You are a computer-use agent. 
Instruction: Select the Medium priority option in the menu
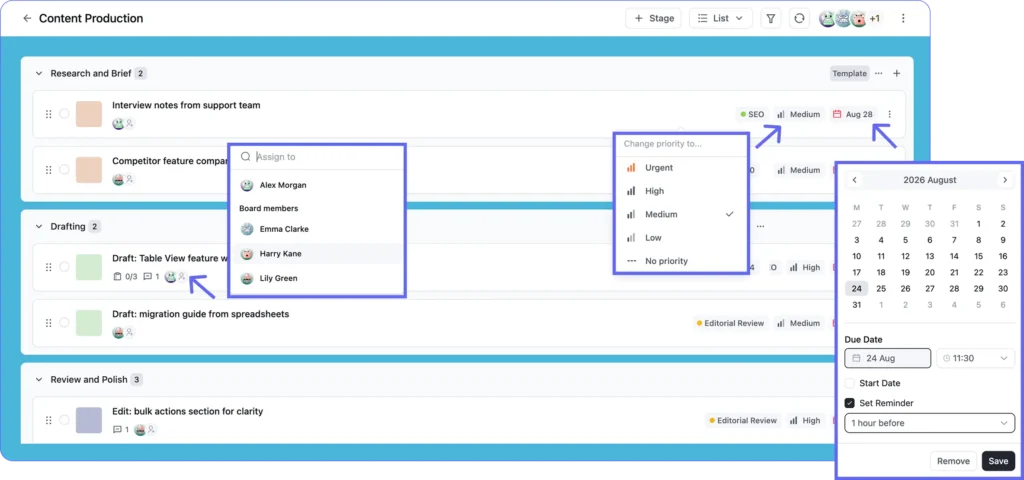click(x=680, y=214)
